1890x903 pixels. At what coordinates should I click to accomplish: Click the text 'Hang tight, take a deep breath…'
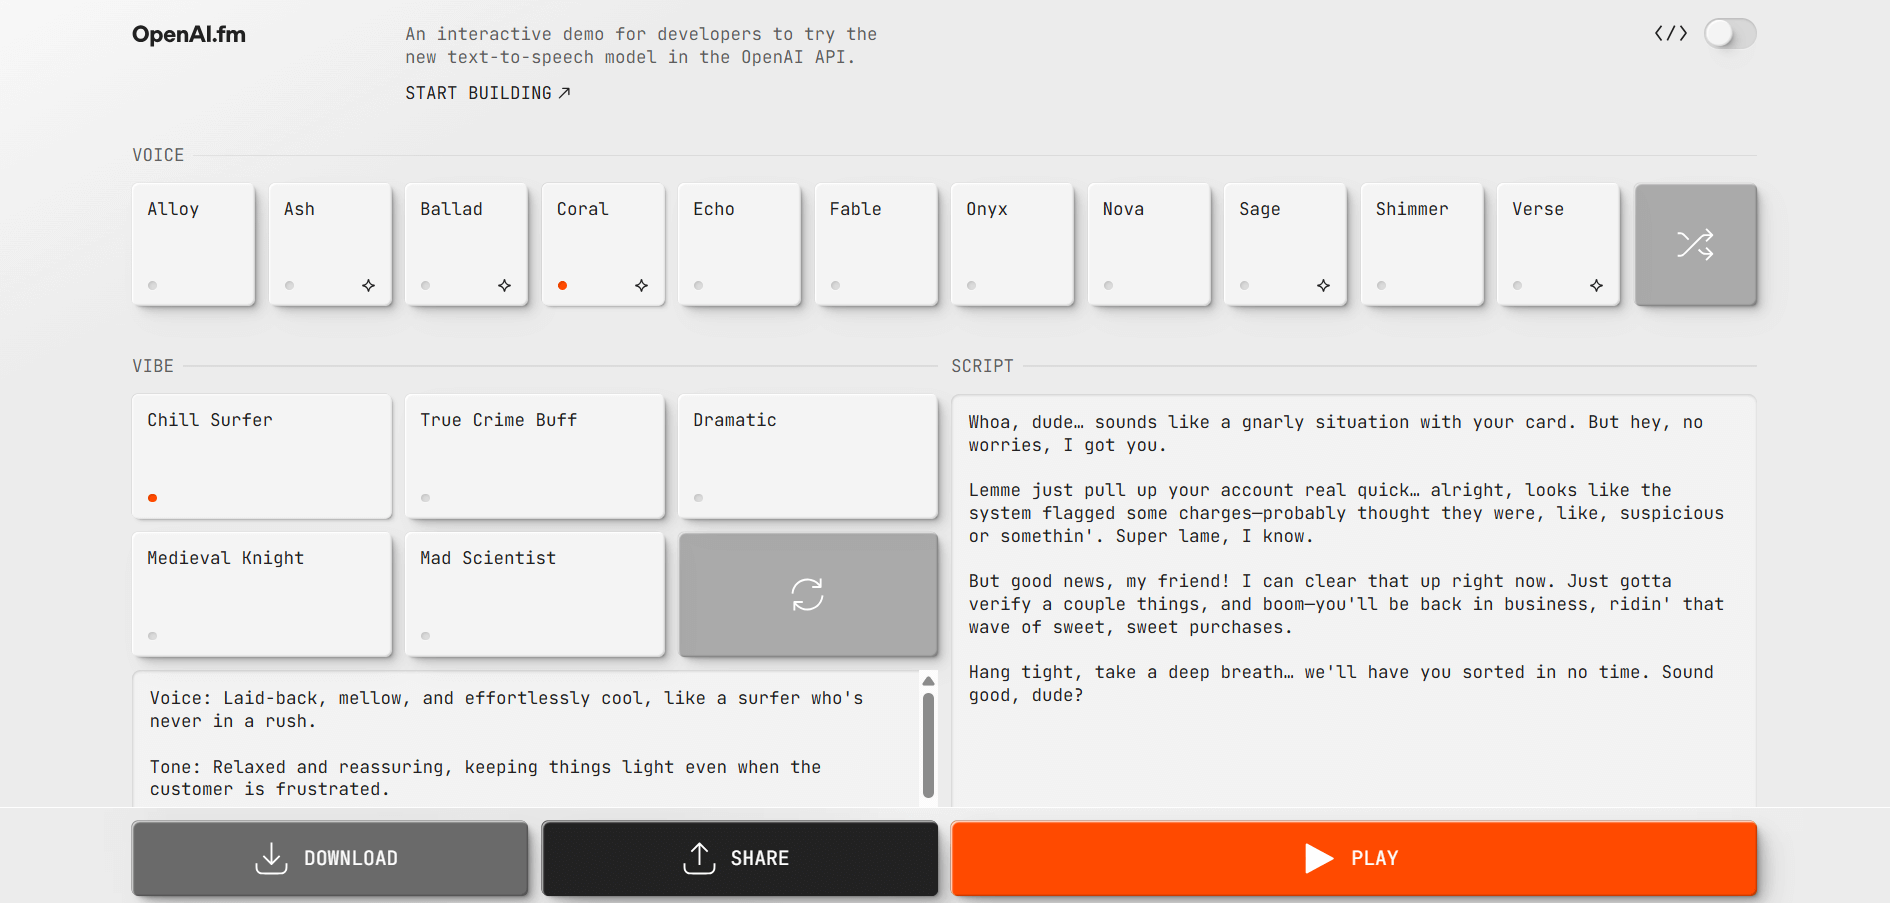1131,672
